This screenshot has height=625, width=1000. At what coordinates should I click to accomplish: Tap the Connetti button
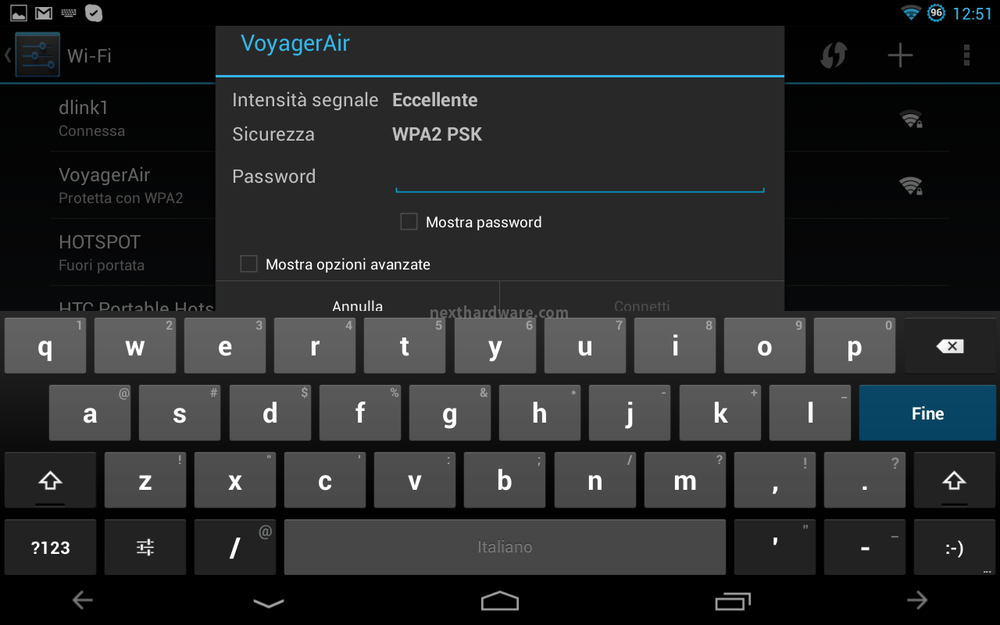642,301
